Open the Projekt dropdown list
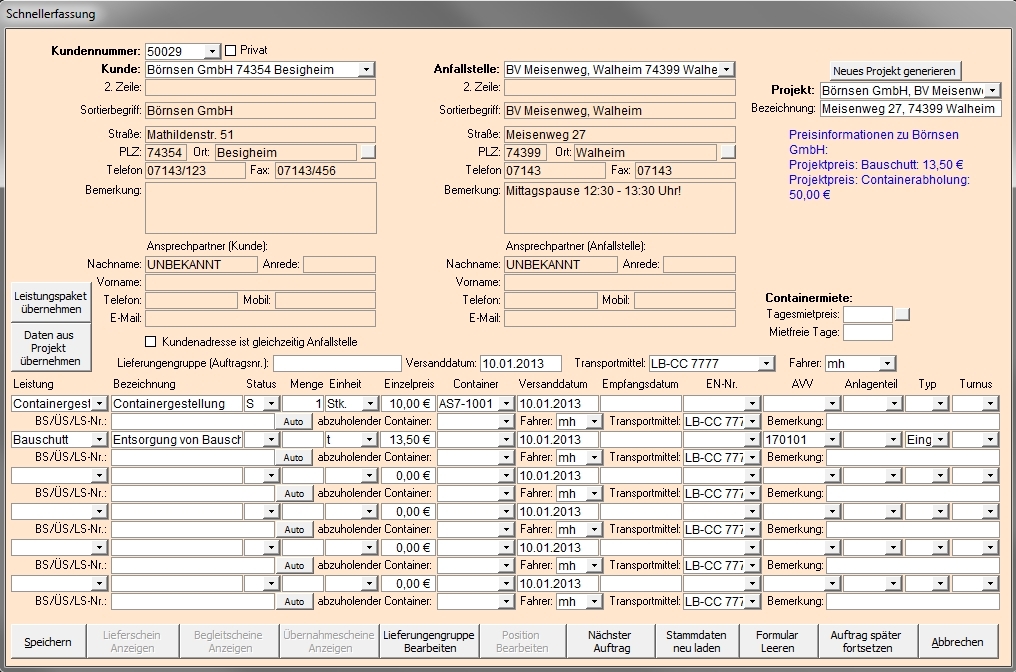 tap(992, 91)
